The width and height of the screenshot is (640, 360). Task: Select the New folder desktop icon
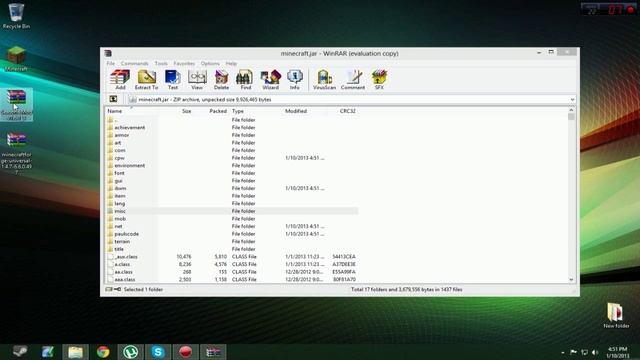click(616, 315)
